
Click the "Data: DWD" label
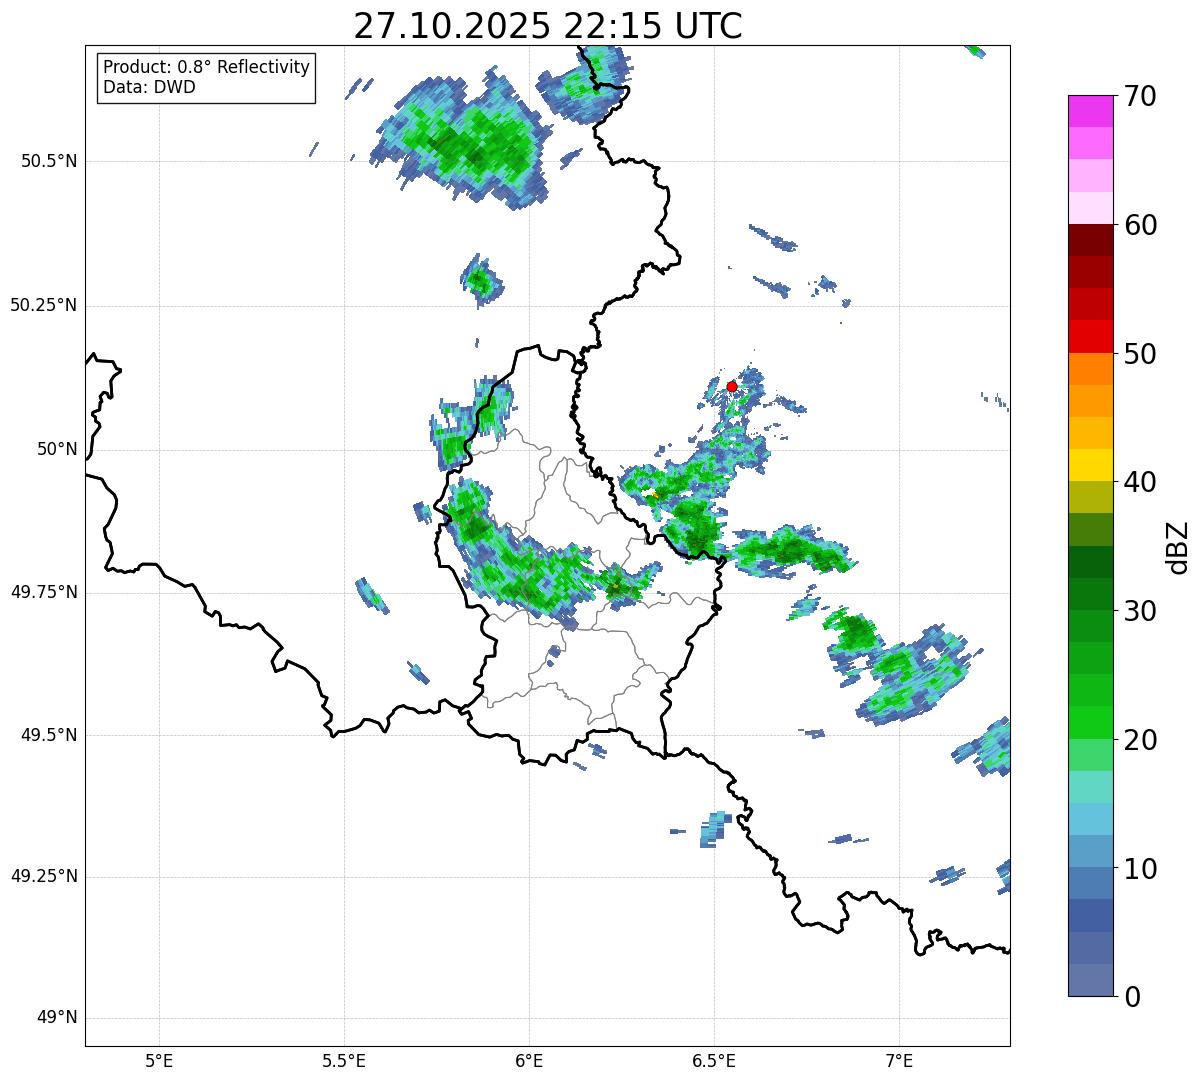click(149, 87)
